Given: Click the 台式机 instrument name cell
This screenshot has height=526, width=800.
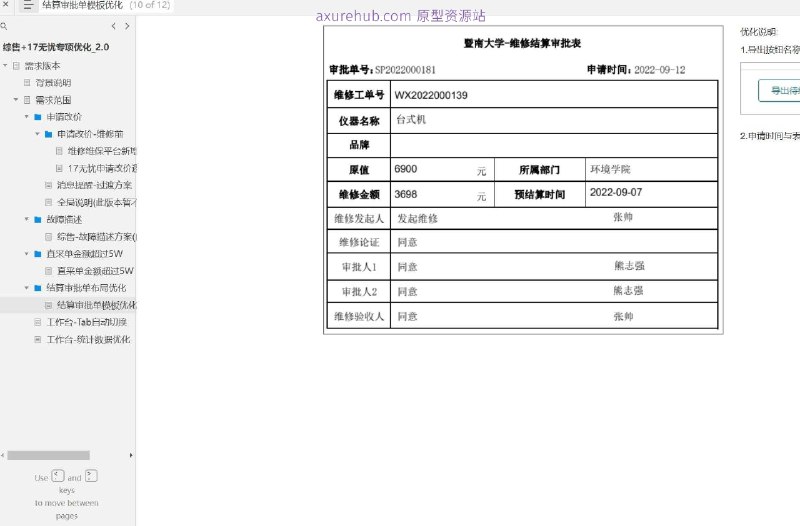Looking at the screenshot, I should 554,120.
